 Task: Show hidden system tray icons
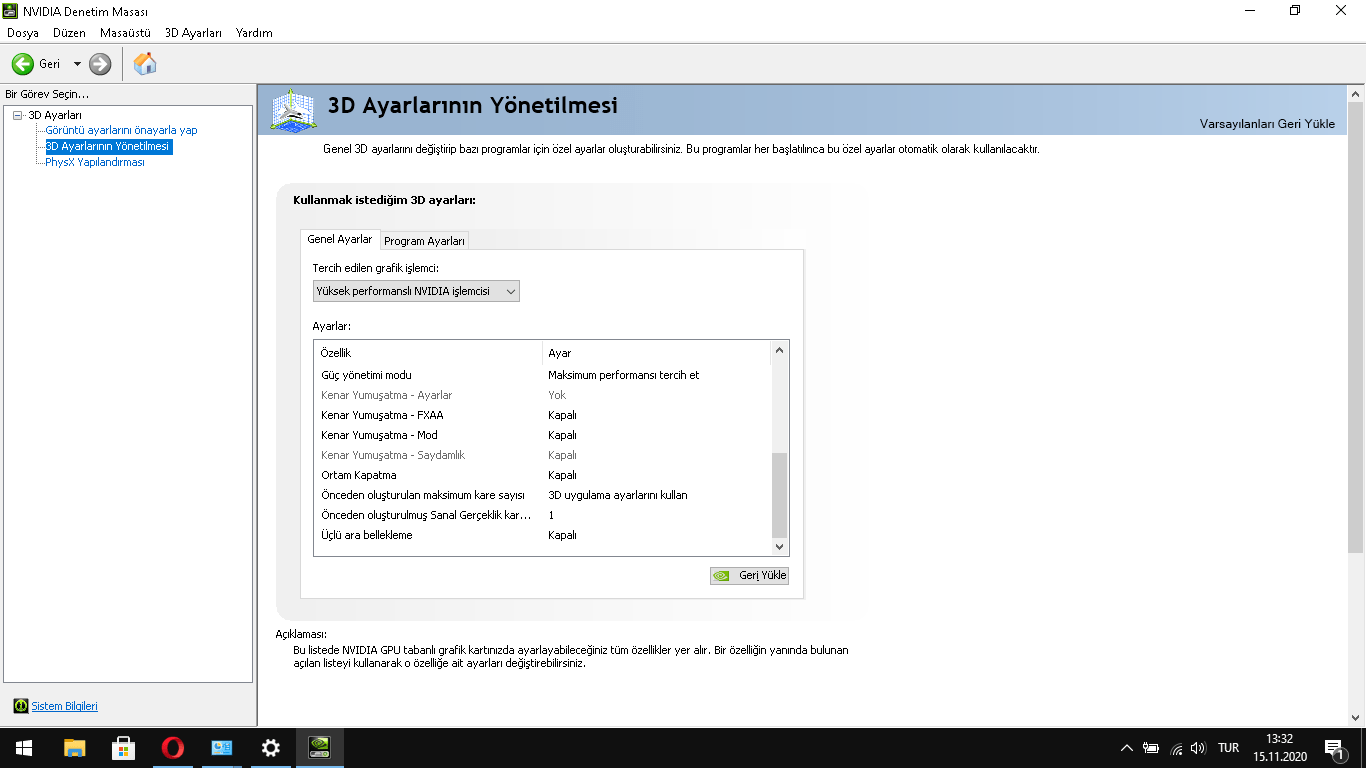pos(1127,748)
